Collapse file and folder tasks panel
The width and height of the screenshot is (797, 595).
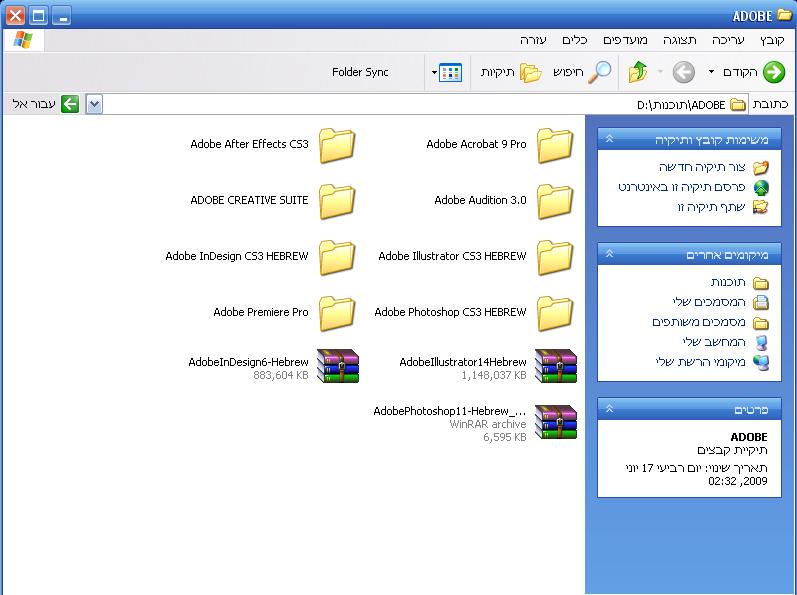pos(610,139)
